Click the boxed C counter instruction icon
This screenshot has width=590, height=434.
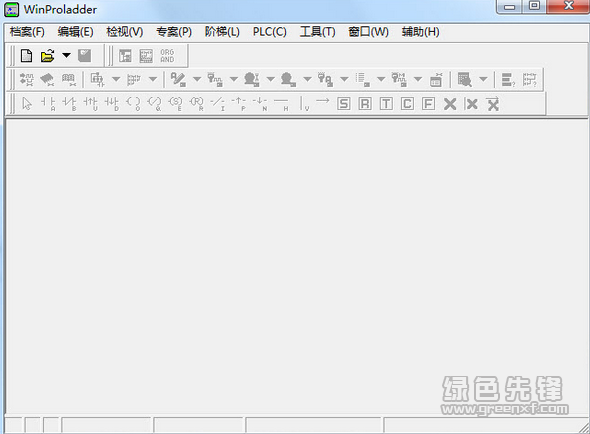coord(407,104)
